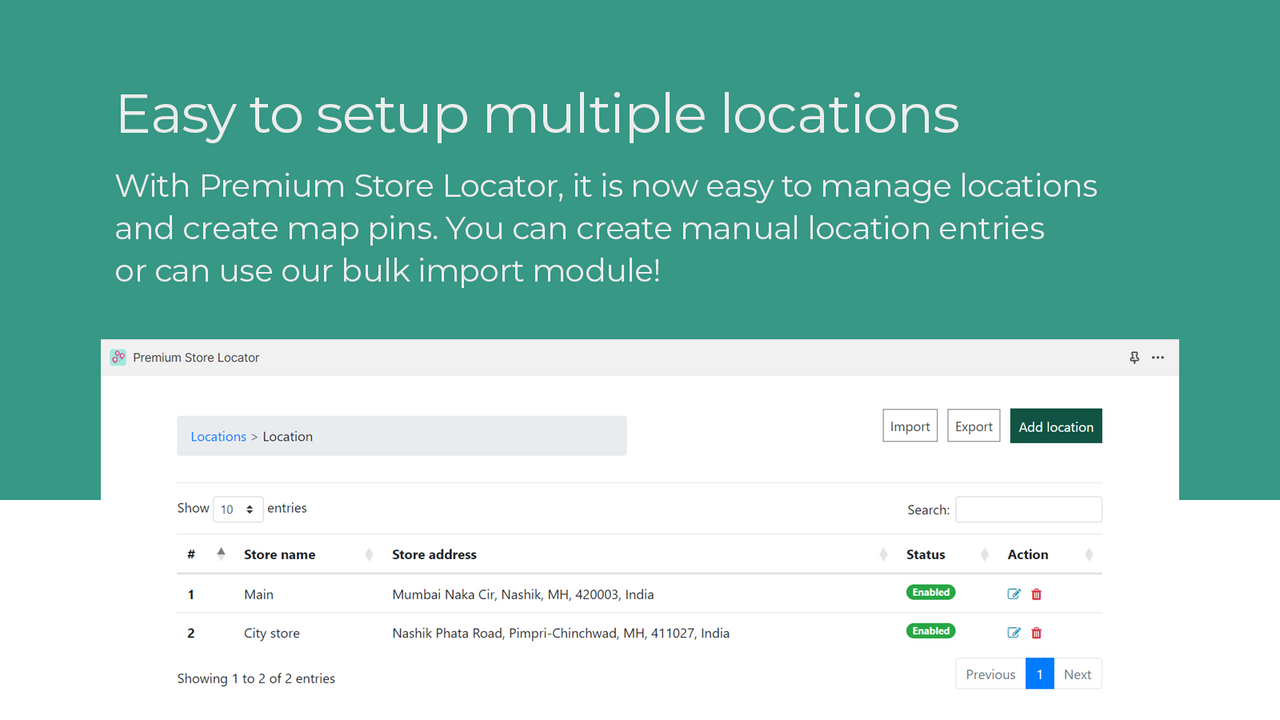Image resolution: width=1280 pixels, height=720 pixels.
Task: Click the delete trash icon for Main store
Action: 1036,593
